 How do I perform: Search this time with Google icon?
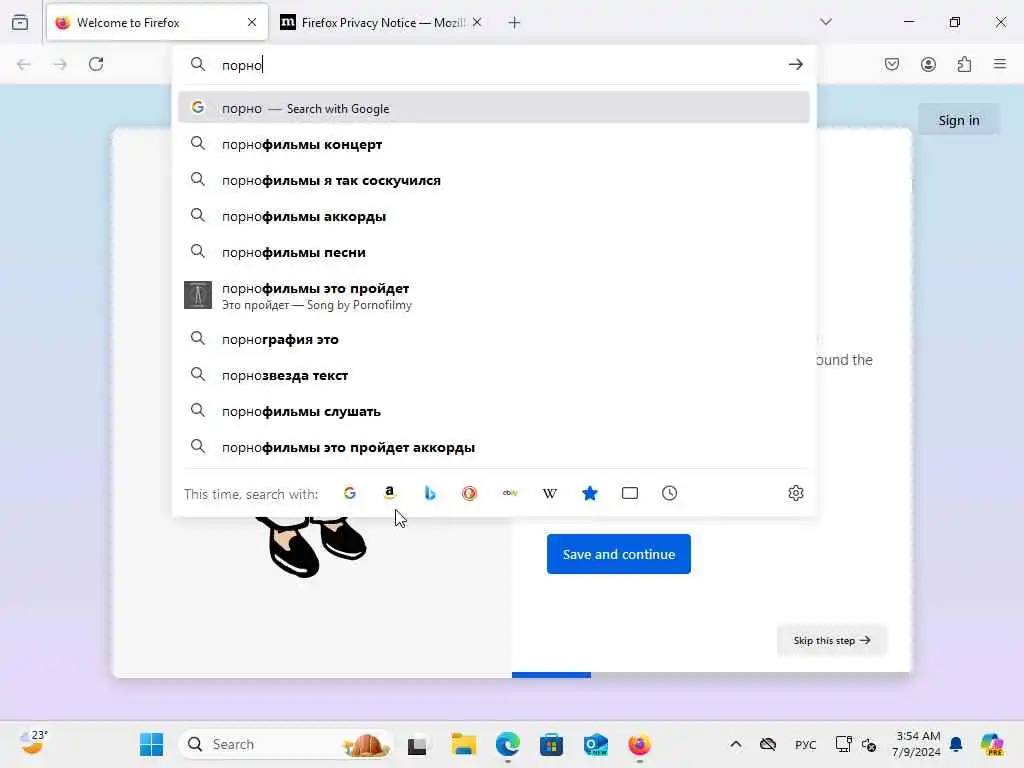coord(350,493)
